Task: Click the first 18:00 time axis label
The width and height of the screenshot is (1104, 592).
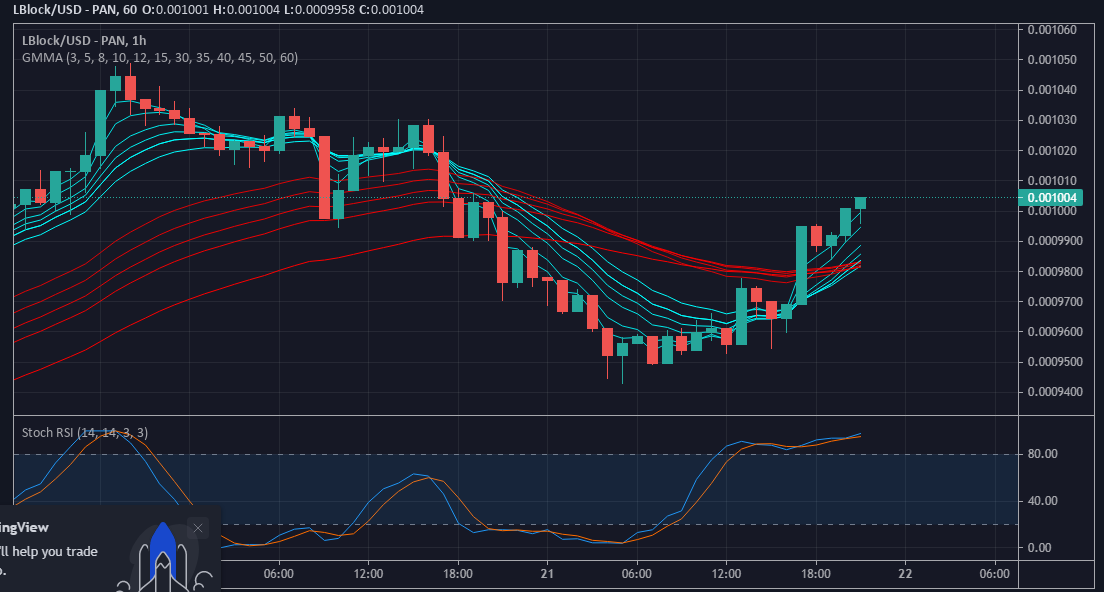Action: coord(458,574)
